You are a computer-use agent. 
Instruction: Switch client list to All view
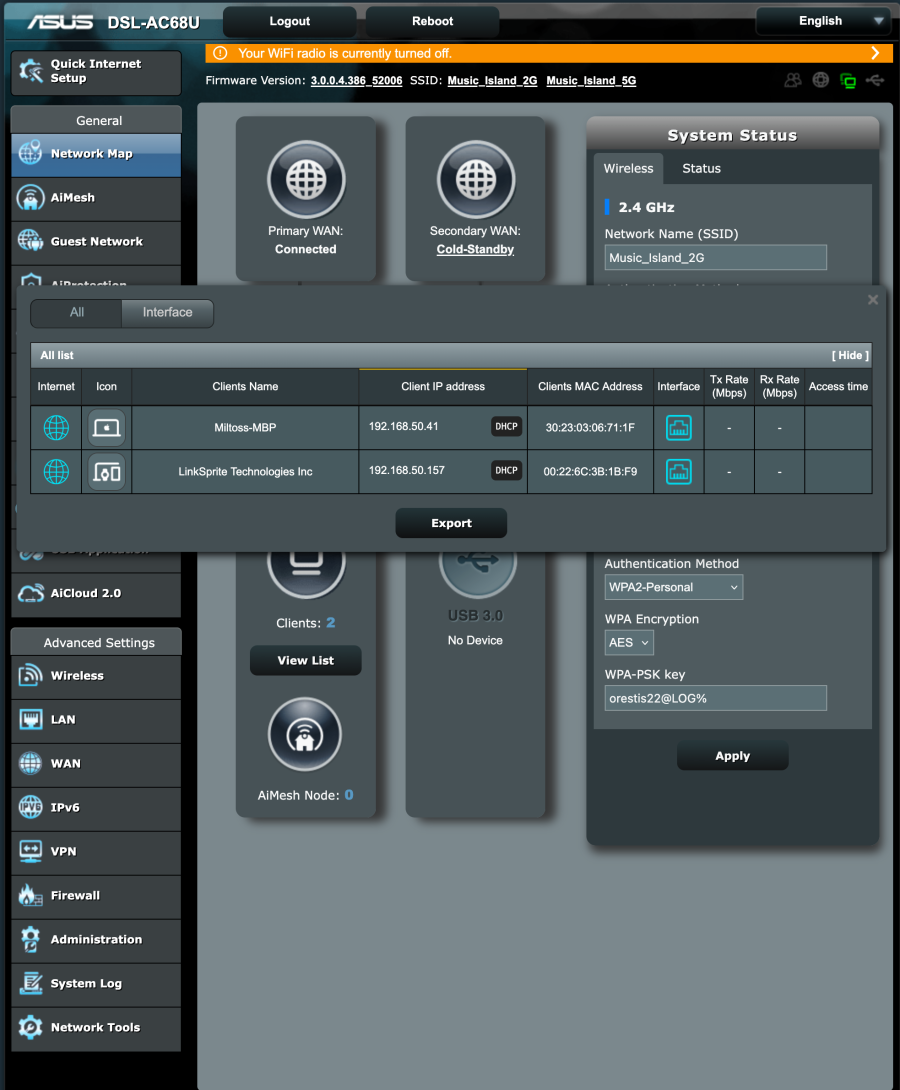click(x=77, y=313)
